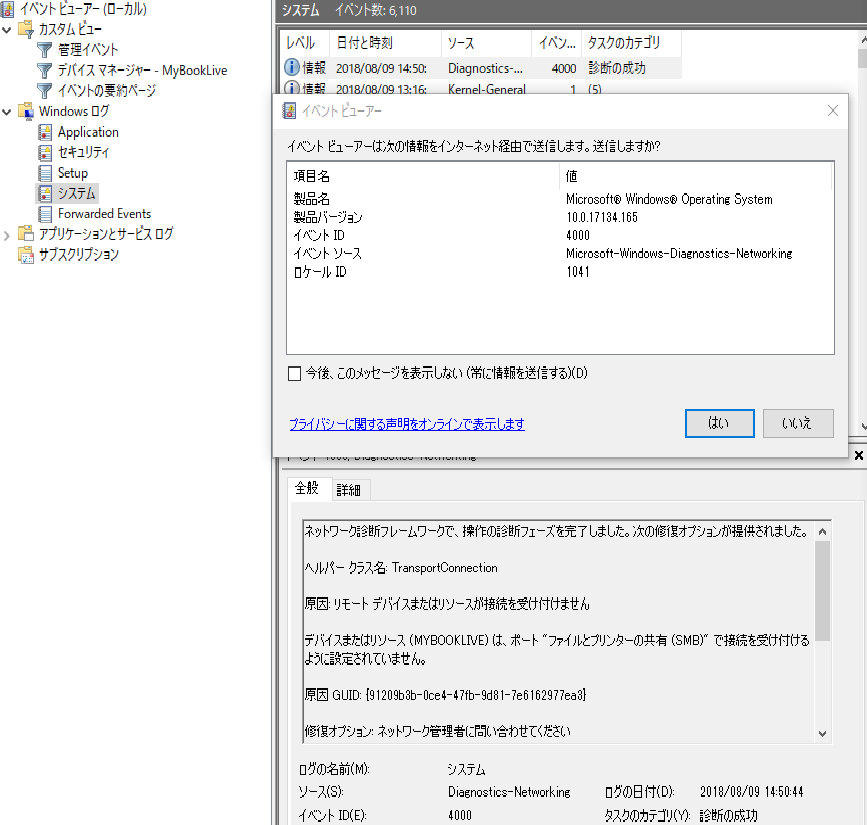Click the ロケール ID value 1041
Image resolution: width=867 pixels, height=825 pixels.
[x=578, y=272]
